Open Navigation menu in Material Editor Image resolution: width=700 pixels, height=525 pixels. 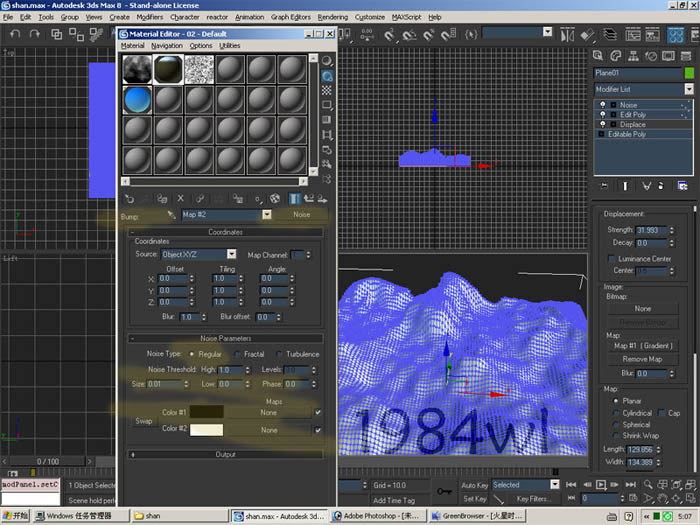point(167,46)
